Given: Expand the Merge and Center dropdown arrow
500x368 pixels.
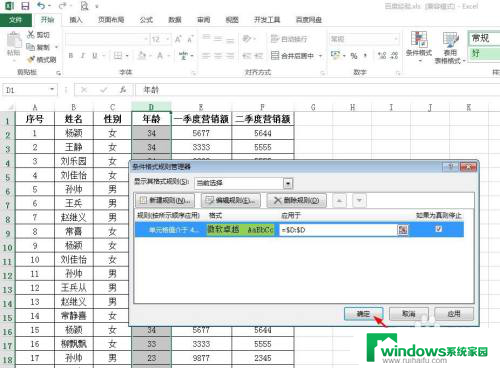Looking at the screenshot, I should coord(320,56).
